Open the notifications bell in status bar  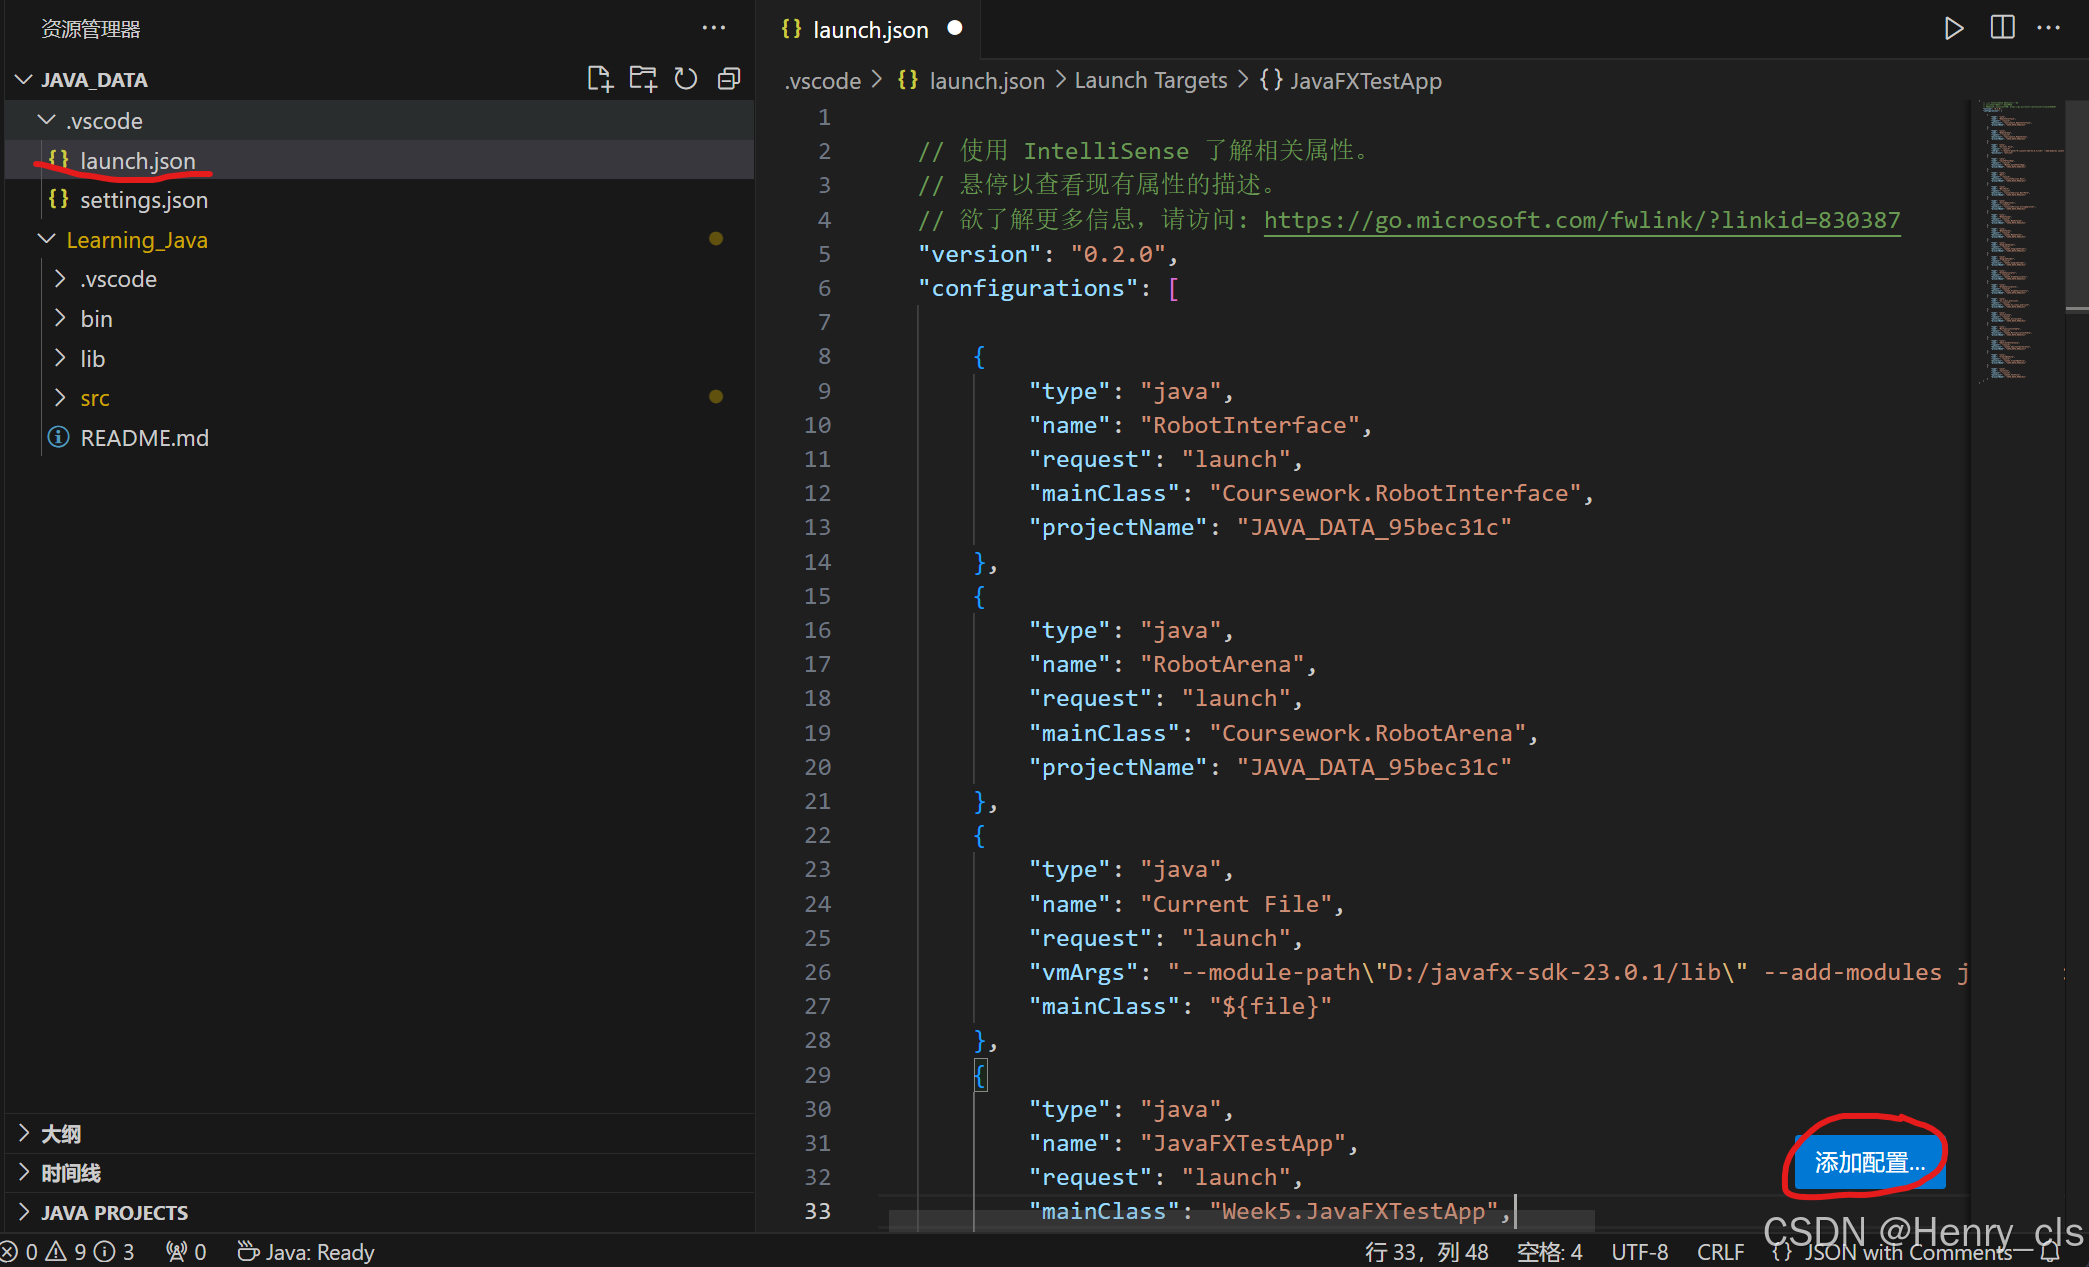[x=2051, y=1252]
